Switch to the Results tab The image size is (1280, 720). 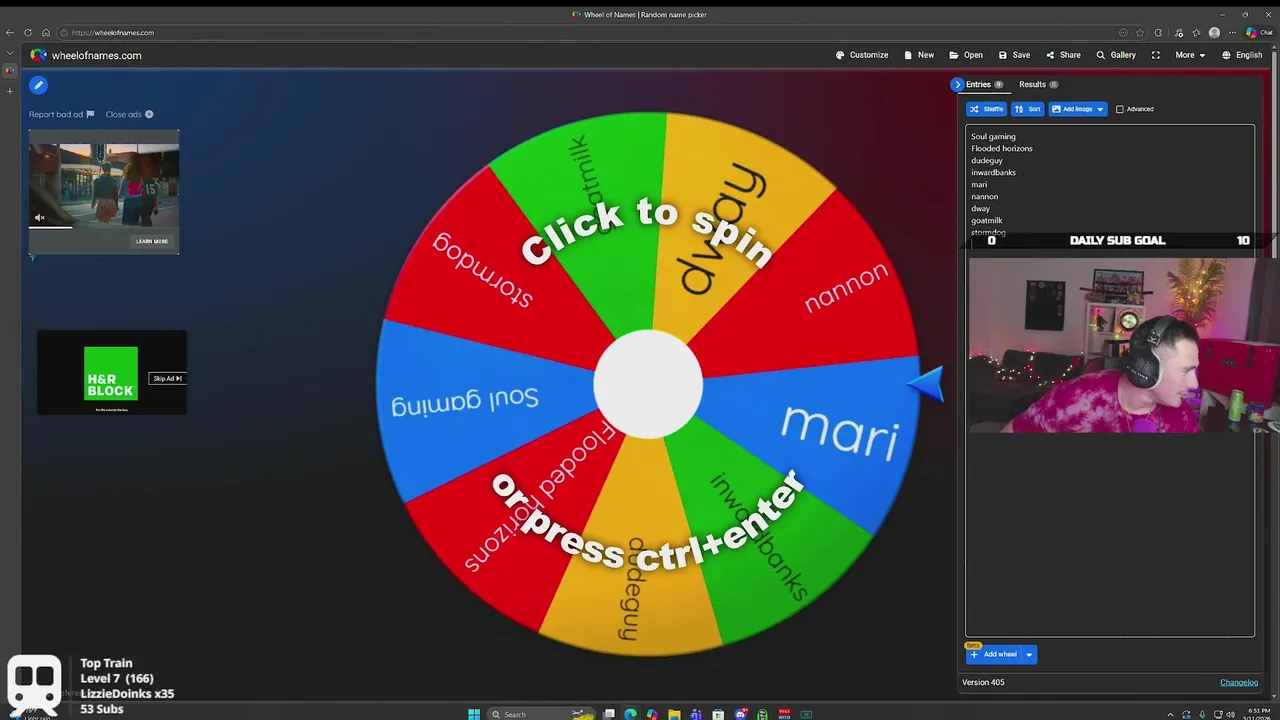click(x=1038, y=85)
